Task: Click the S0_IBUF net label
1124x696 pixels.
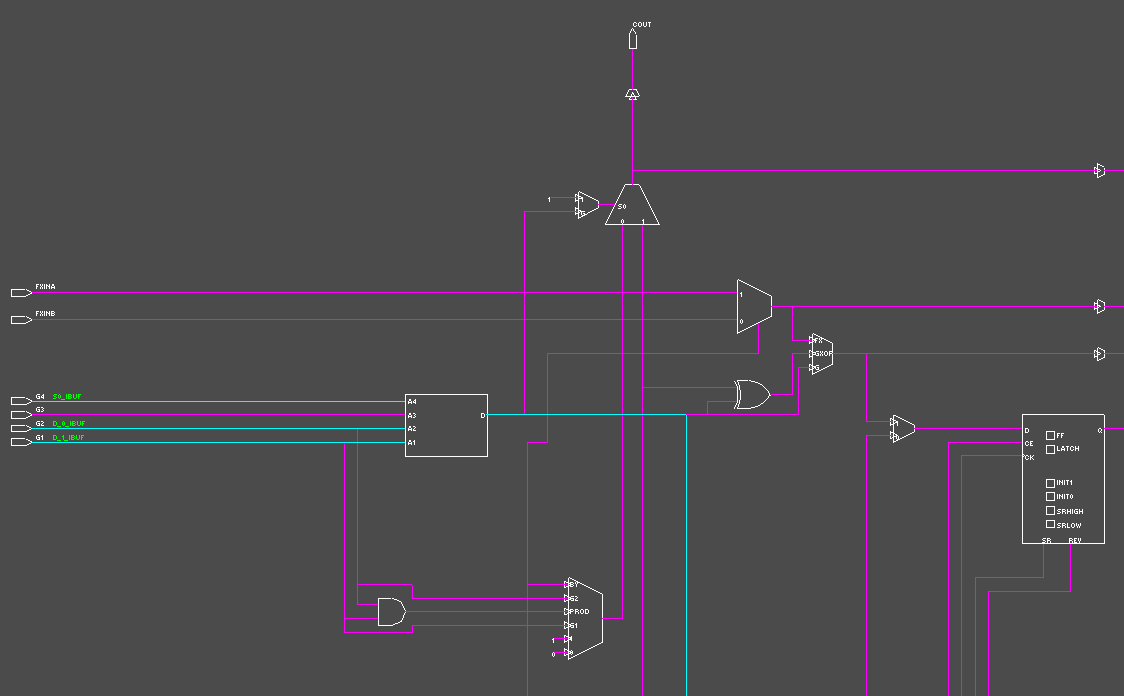Action: tap(67, 396)
